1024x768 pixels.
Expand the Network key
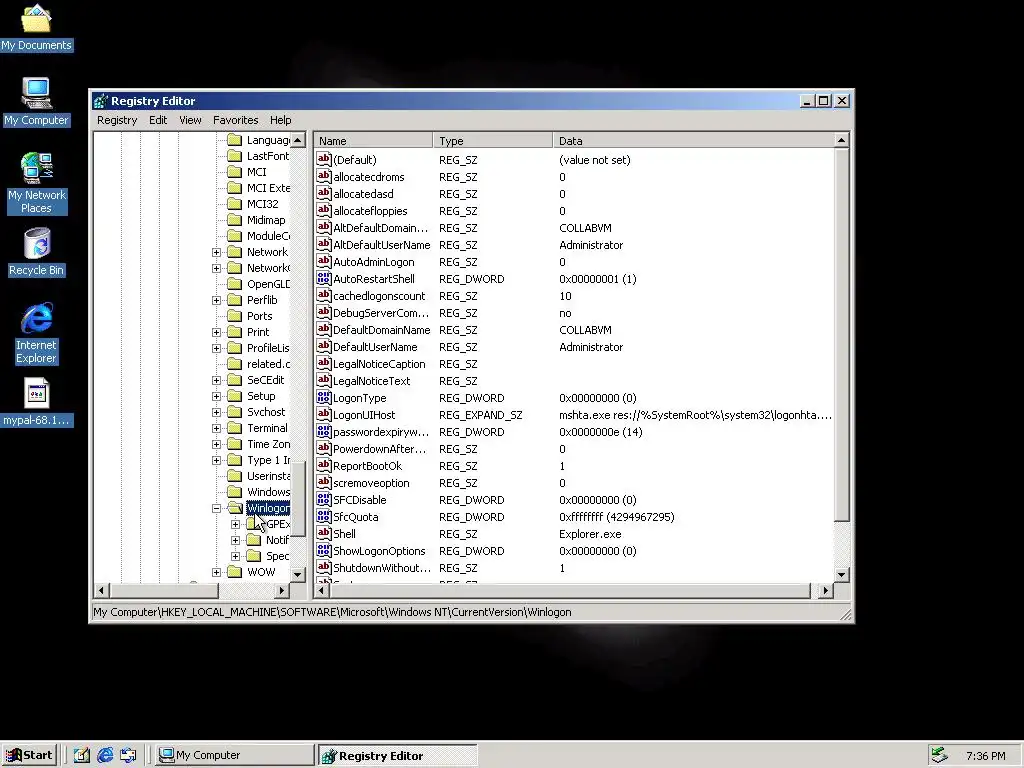click(216, 252)
